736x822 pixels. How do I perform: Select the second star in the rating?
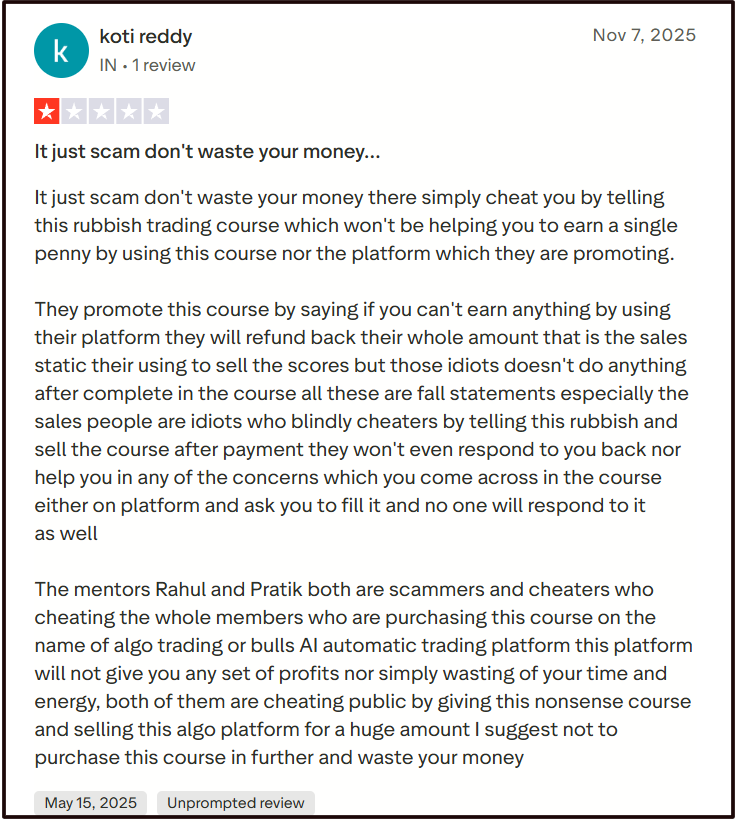point(74,111)
